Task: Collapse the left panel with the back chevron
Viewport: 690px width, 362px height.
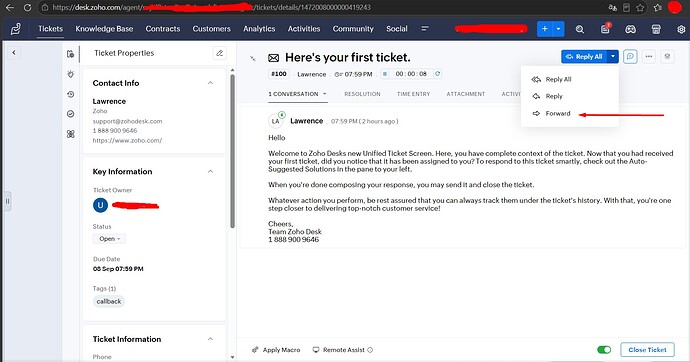Action: [x=14, y=53]
